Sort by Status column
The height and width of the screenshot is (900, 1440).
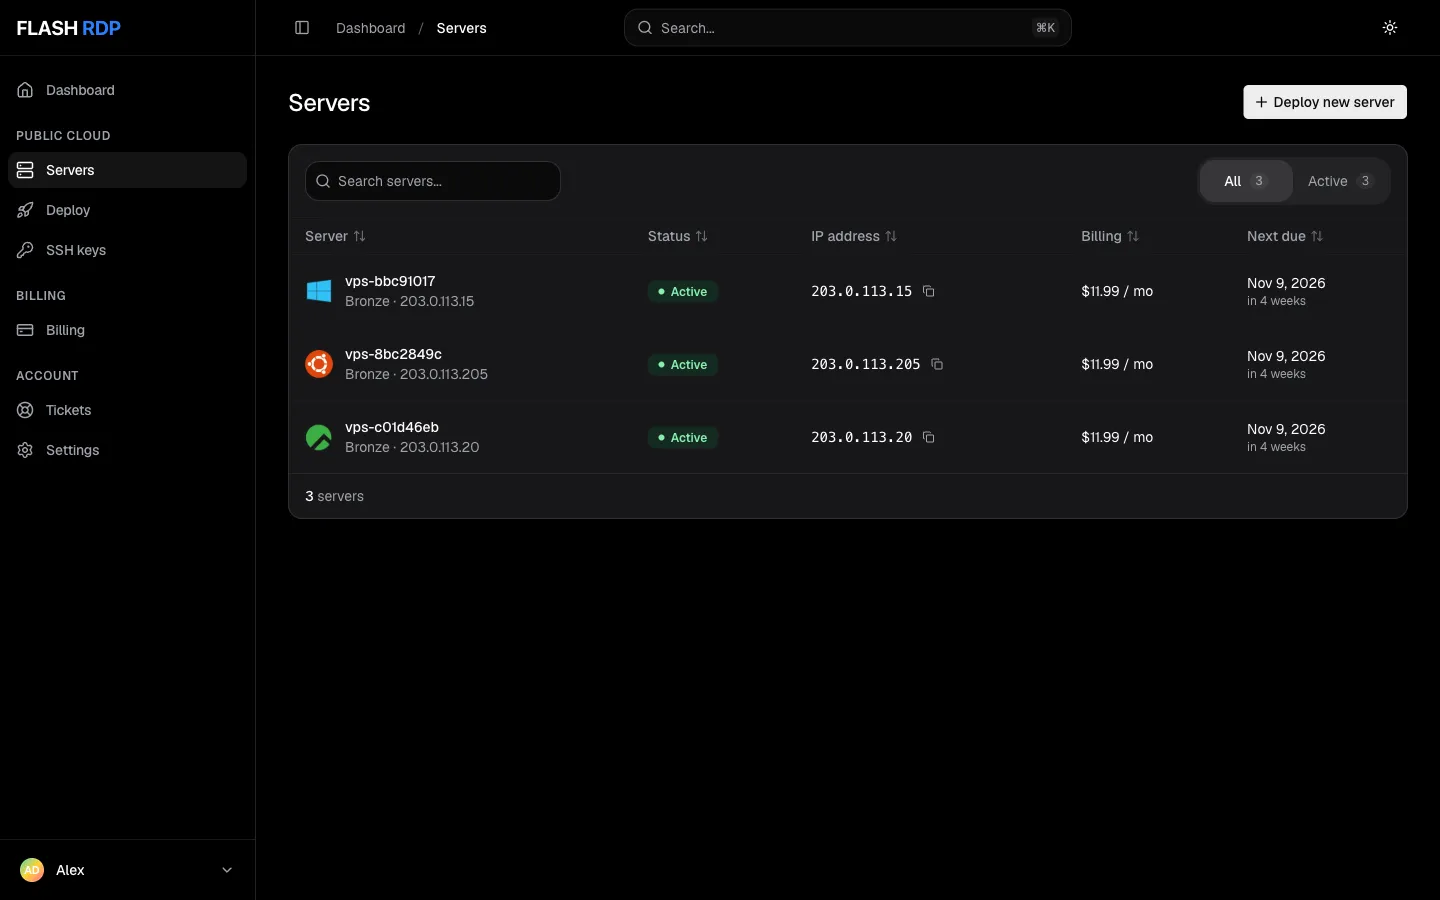[x=678, y=236]
